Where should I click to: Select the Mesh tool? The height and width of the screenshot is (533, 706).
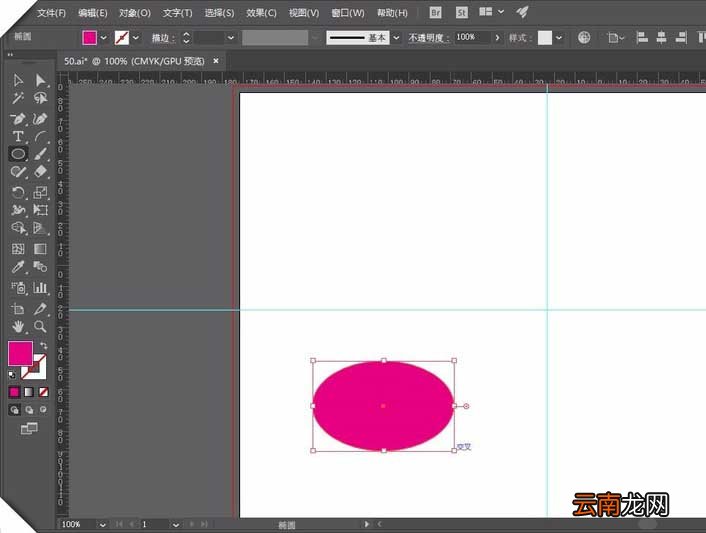pos(18,248)
